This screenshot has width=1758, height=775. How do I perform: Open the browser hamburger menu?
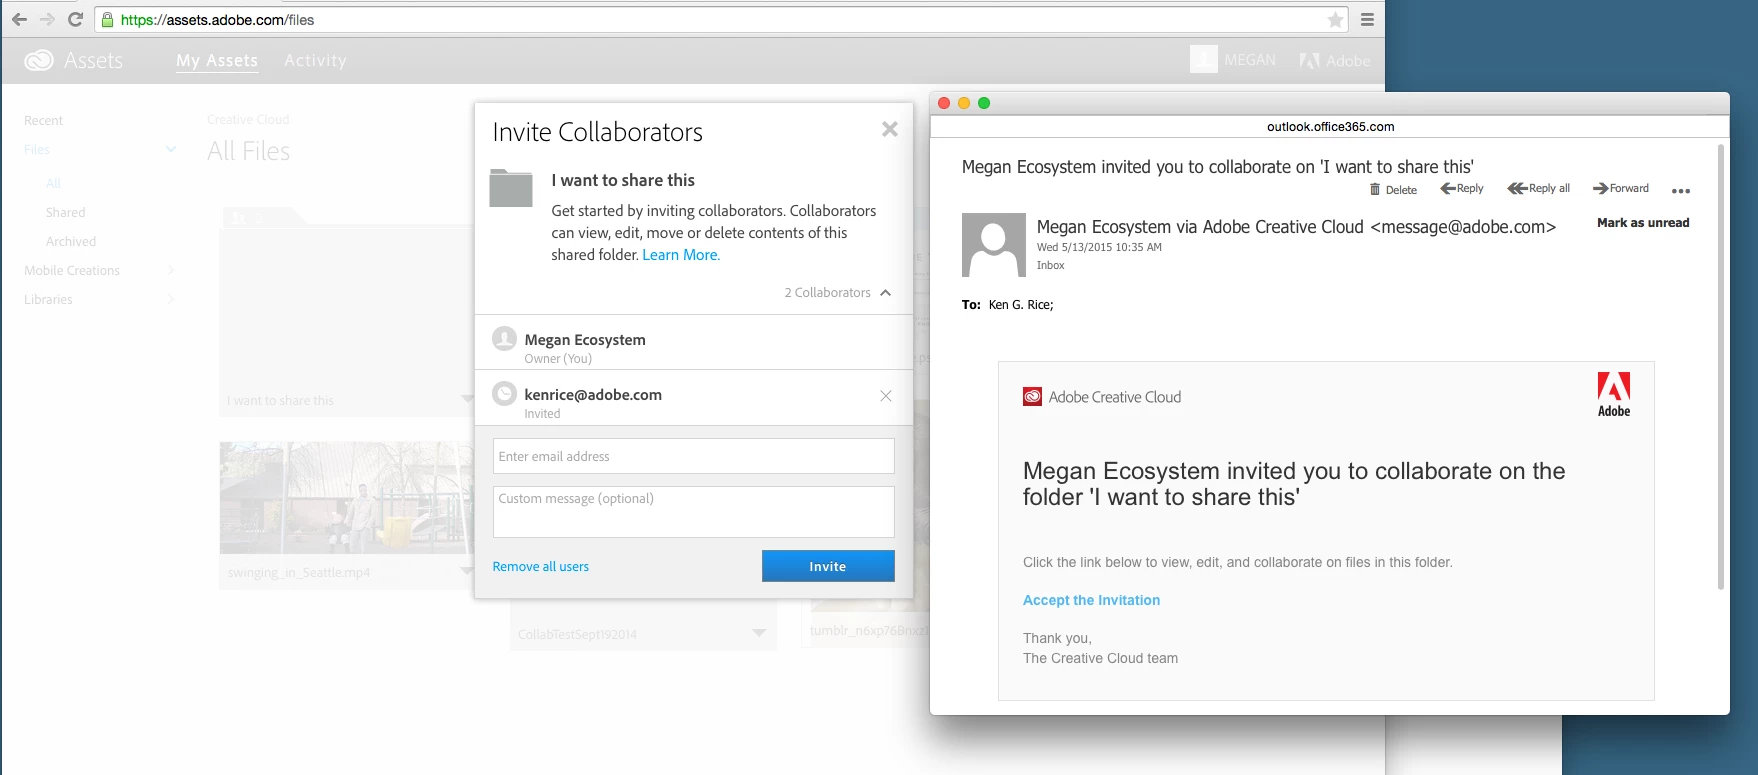coord(1367,20)
